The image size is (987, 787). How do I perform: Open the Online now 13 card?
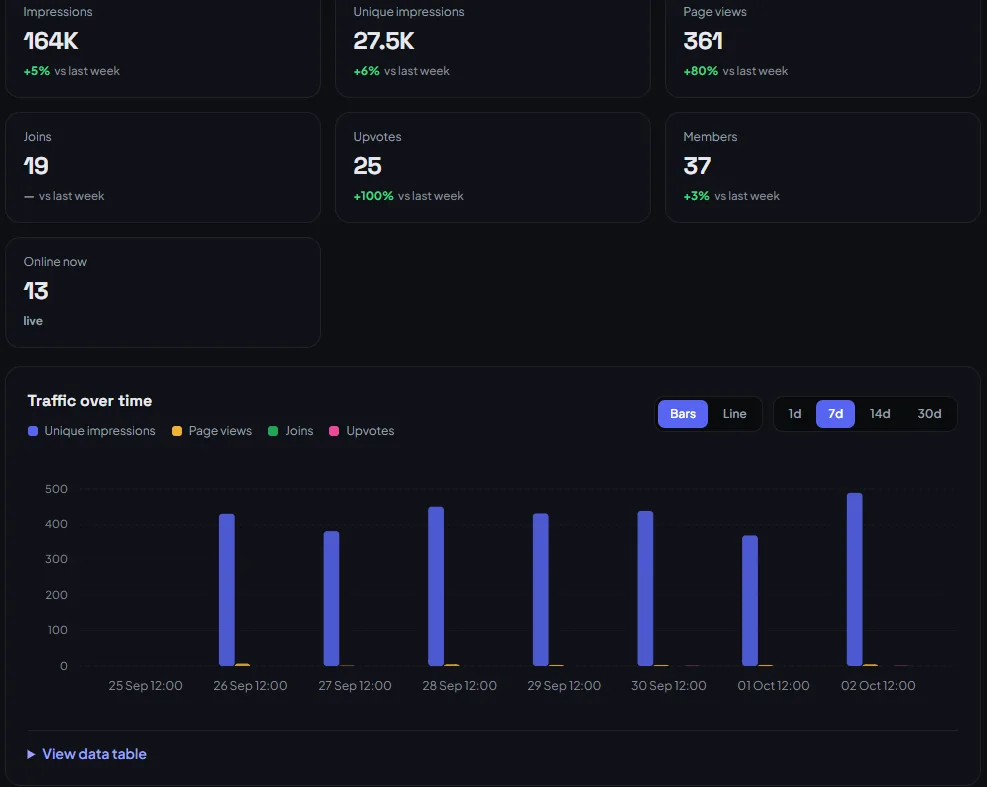[163, 292]
